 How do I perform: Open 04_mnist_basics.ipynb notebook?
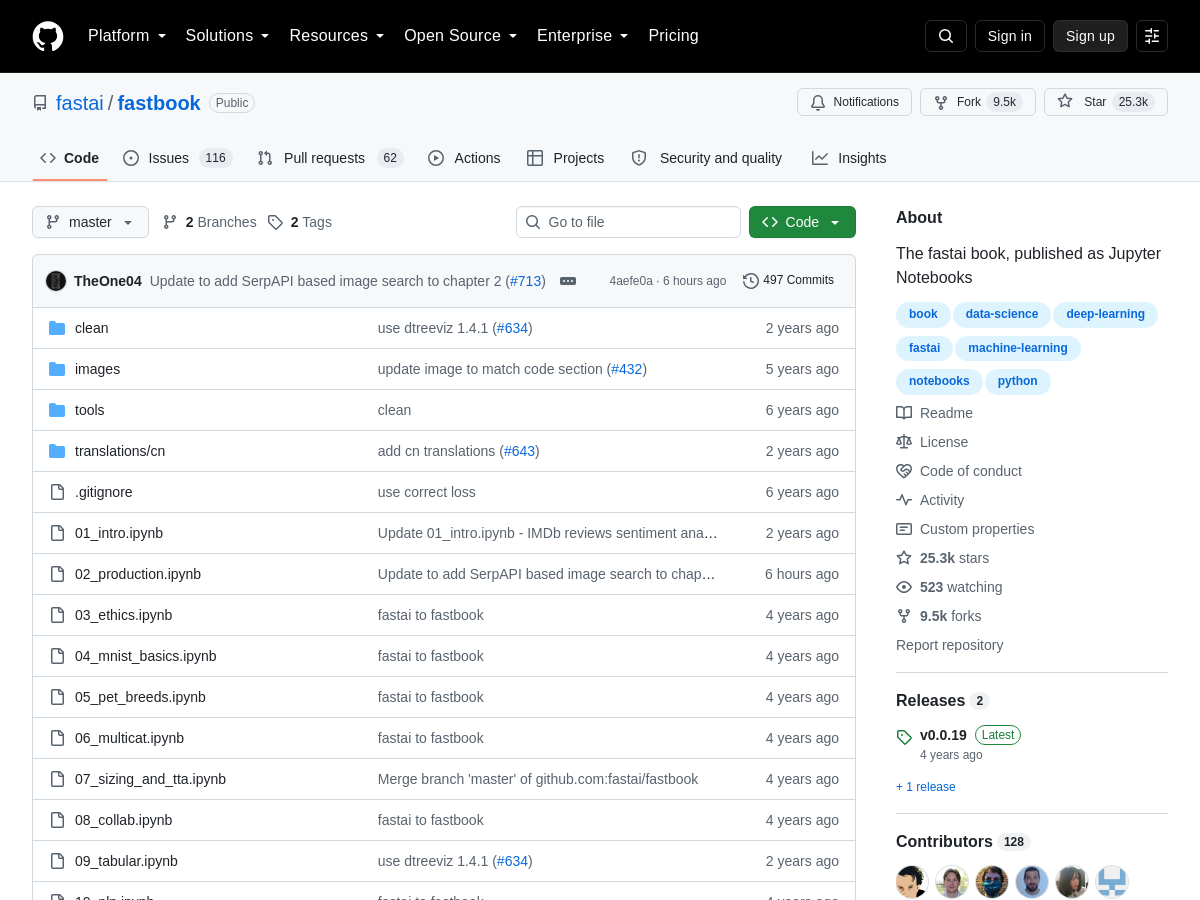(146, 656)
